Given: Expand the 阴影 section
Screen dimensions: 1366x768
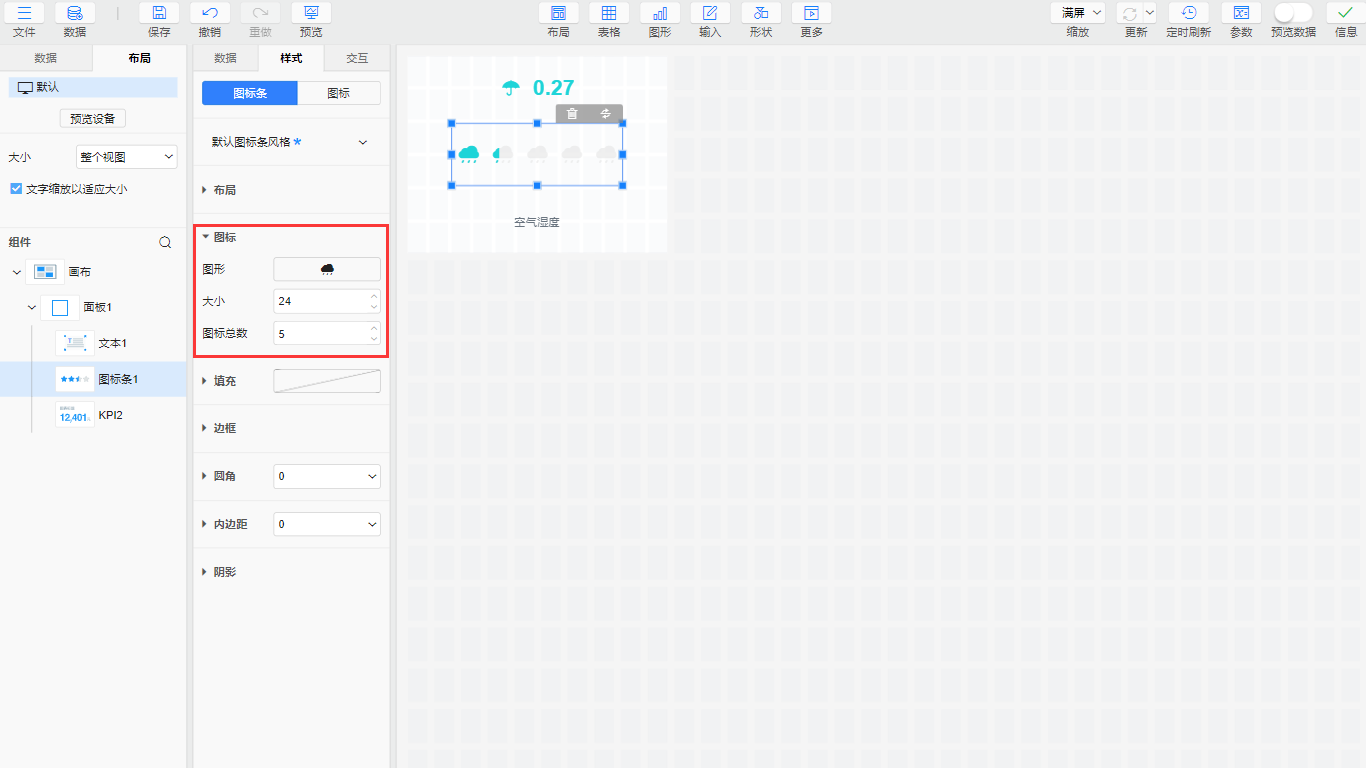Looking at the screenshot, I should click(x=206, y=572).
